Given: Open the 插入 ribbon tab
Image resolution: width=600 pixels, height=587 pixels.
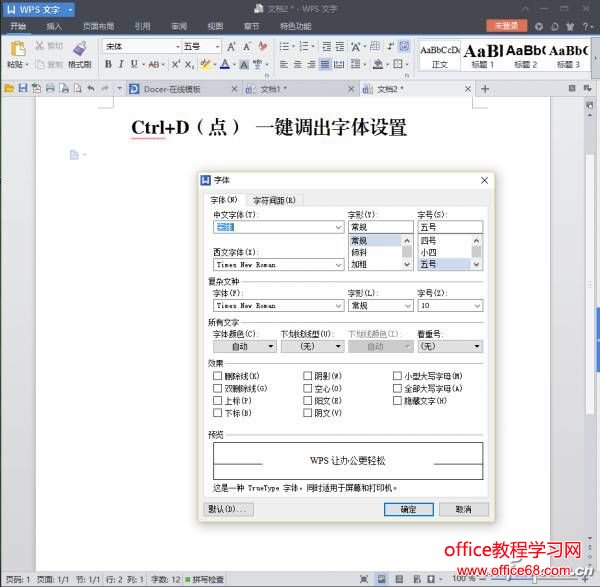Looking at the screenshot, I should pos(54,26).
